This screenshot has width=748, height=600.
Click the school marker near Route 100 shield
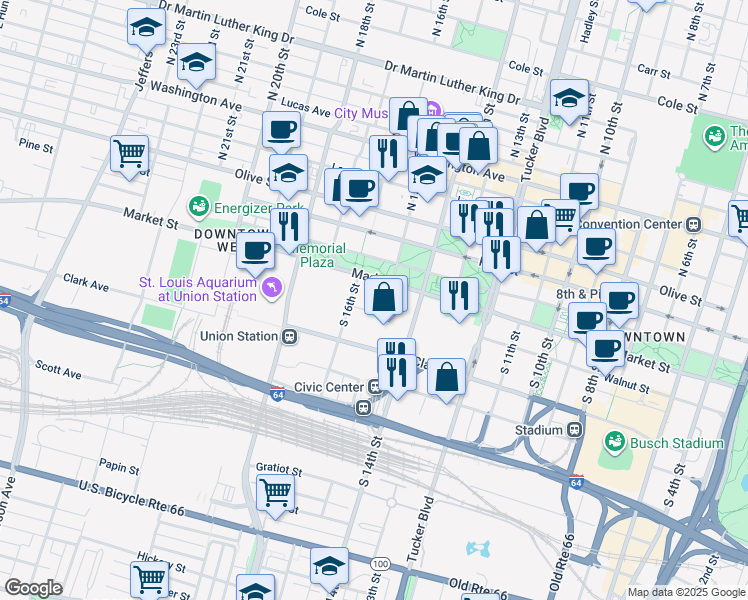click(x=329, y=569)
